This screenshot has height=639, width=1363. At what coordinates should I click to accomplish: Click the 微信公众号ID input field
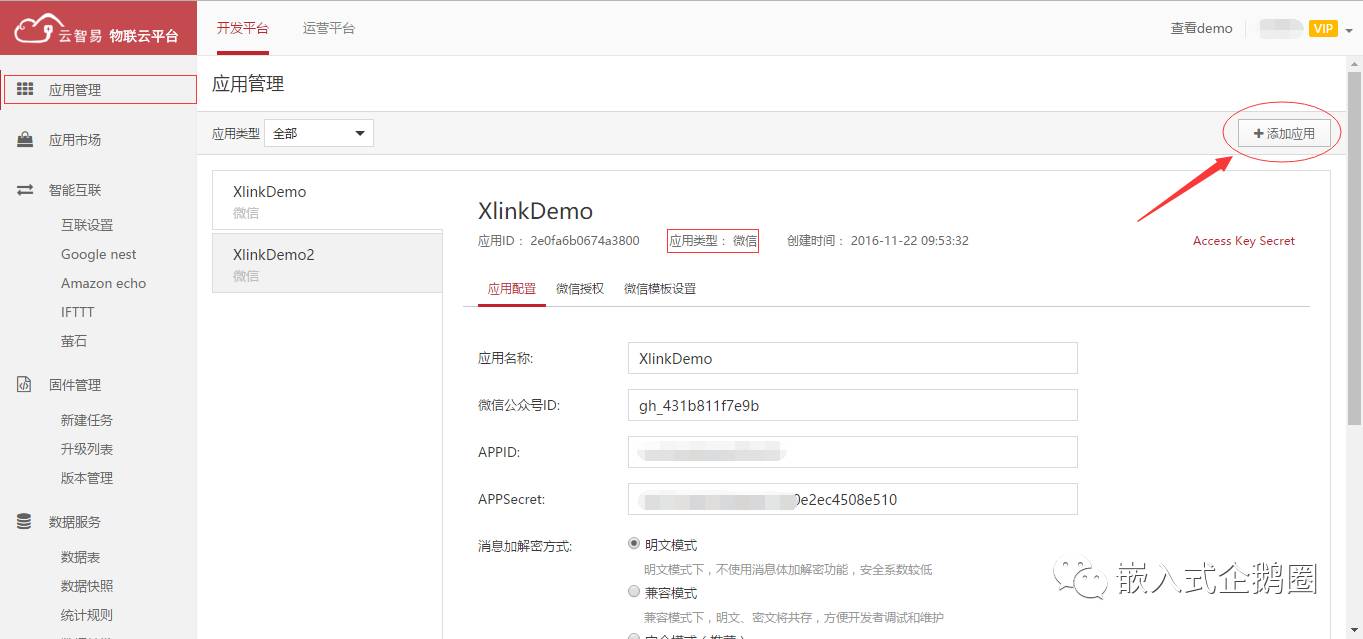click(853, 405)
